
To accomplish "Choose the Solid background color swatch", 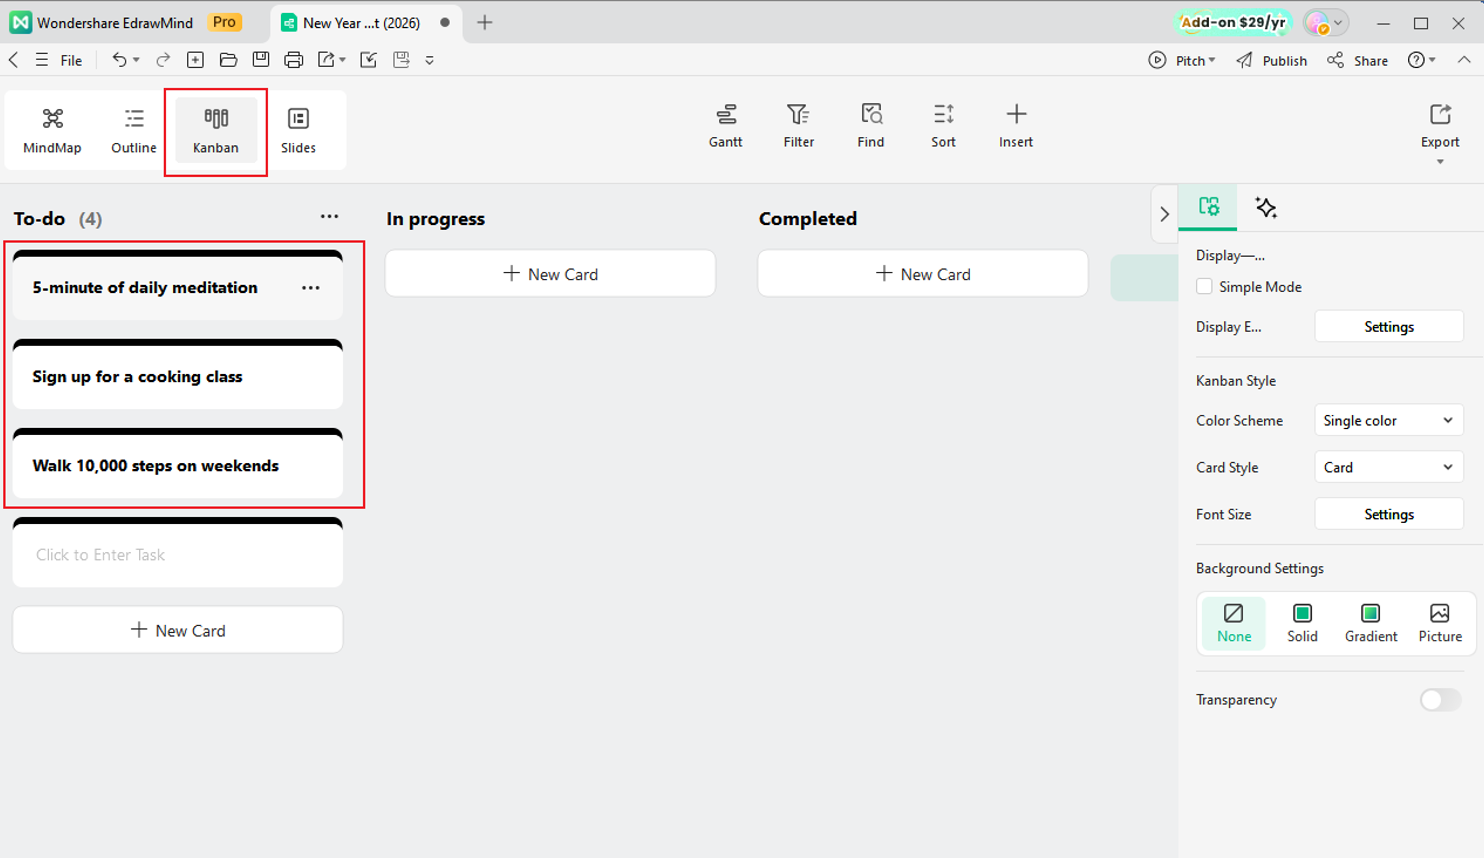I will [x=1302, y=622].
